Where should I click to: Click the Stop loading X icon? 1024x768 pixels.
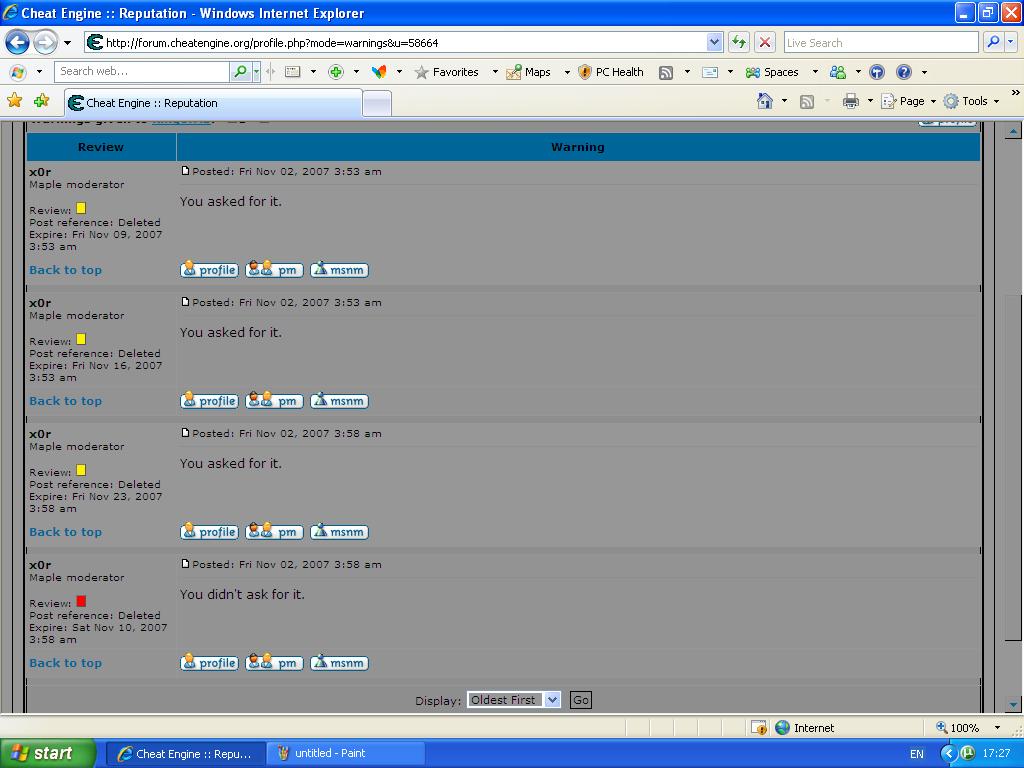click(x=765, y=42)
